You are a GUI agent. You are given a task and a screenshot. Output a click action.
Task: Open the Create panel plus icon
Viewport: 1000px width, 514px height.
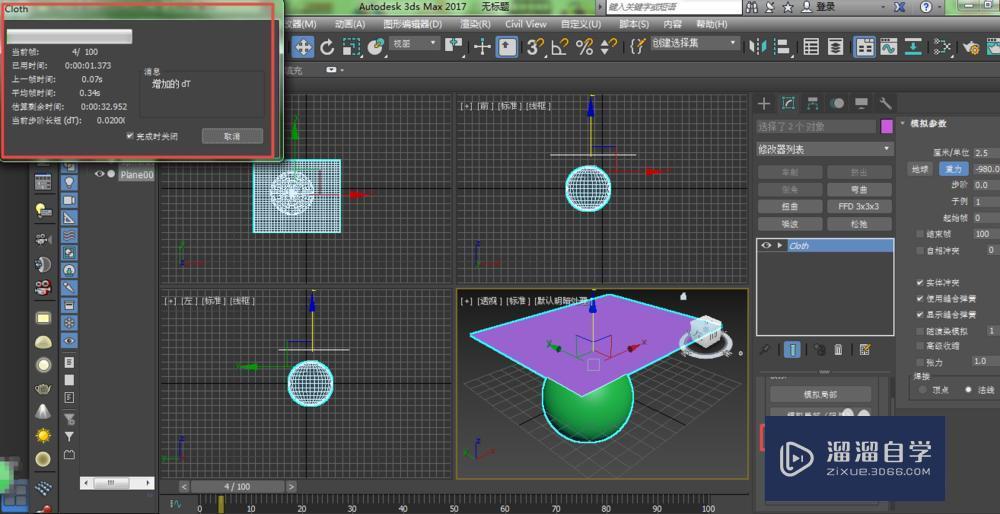pos(764,103)
